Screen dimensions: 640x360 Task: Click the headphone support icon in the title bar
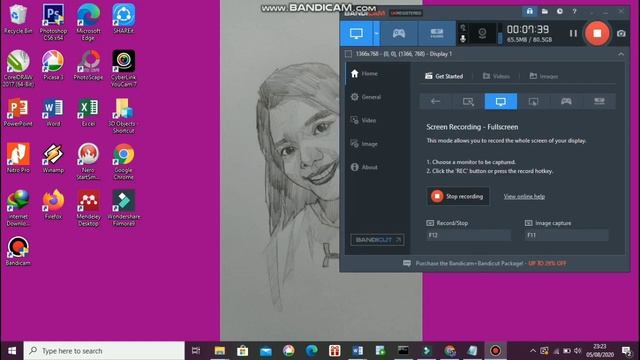click(529, 11)
